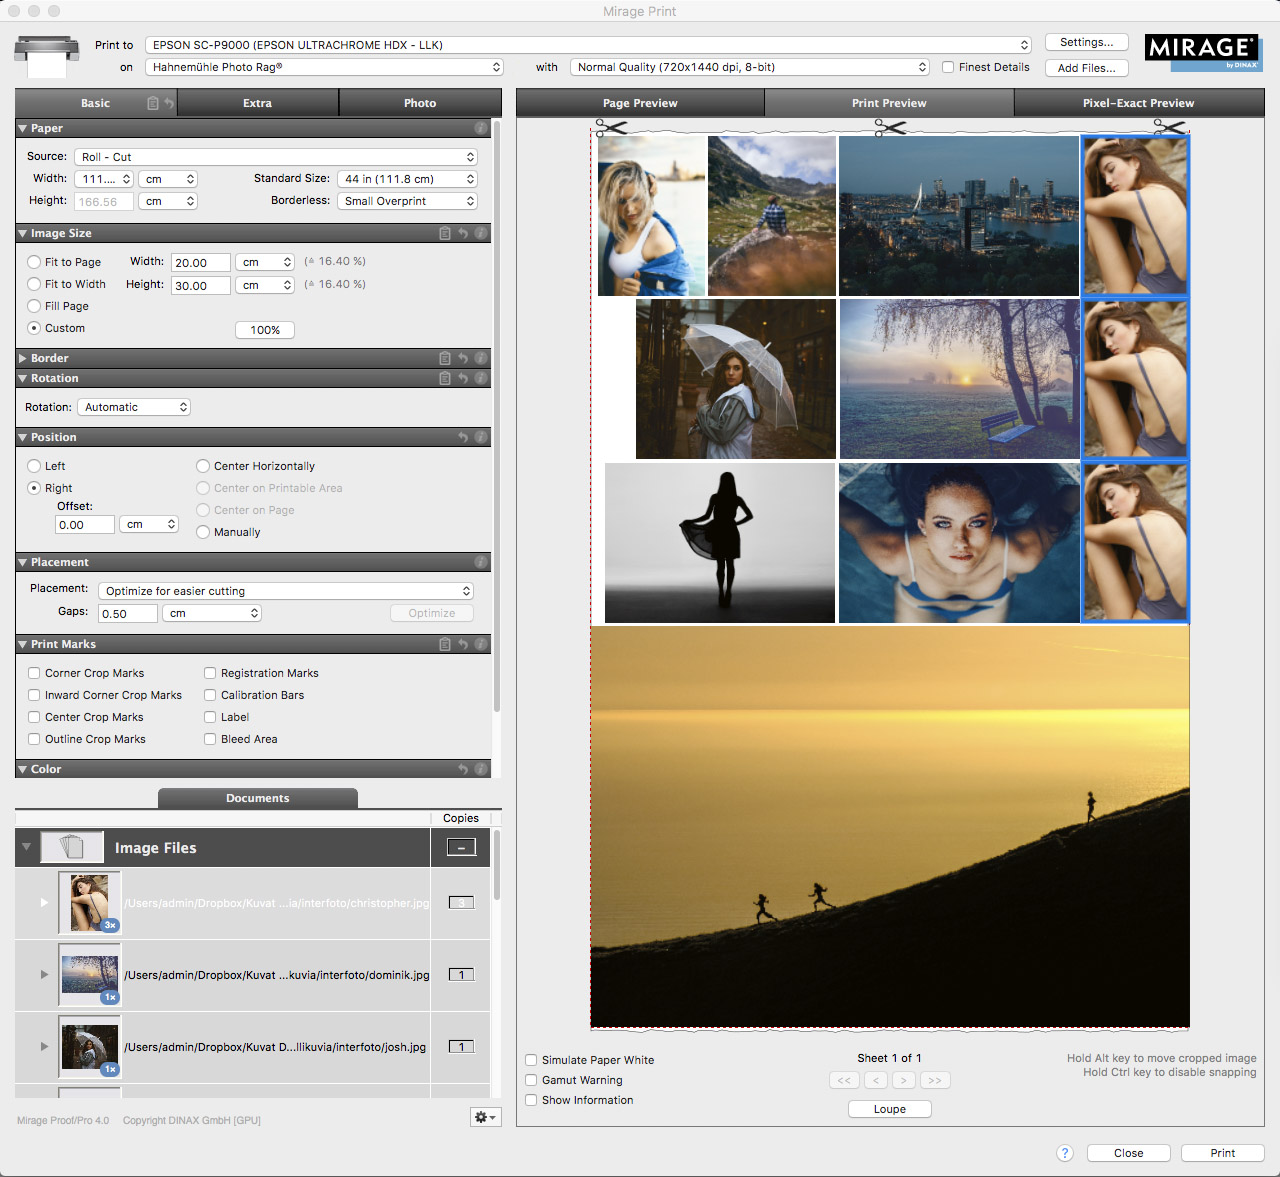Click the Print Marks info icon
This screenshot has width=1280, height=1177.
coord(481,644)
